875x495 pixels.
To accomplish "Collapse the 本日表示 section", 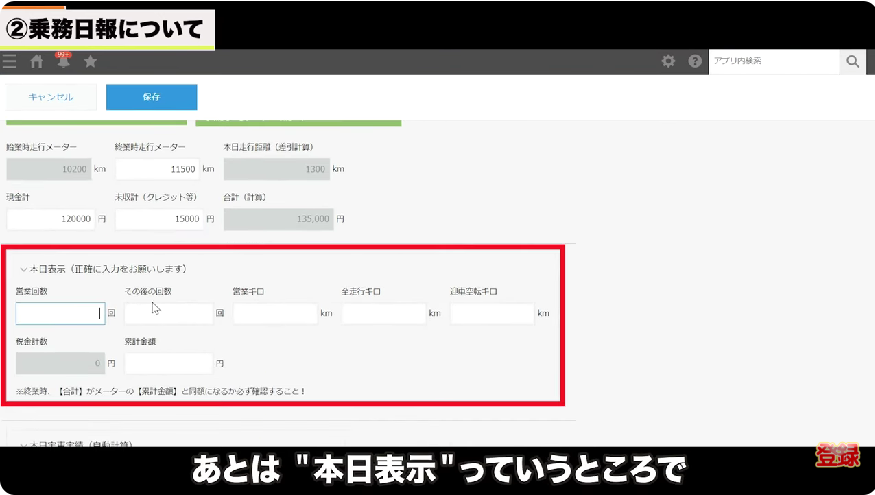I will click(x=23, y=269).
